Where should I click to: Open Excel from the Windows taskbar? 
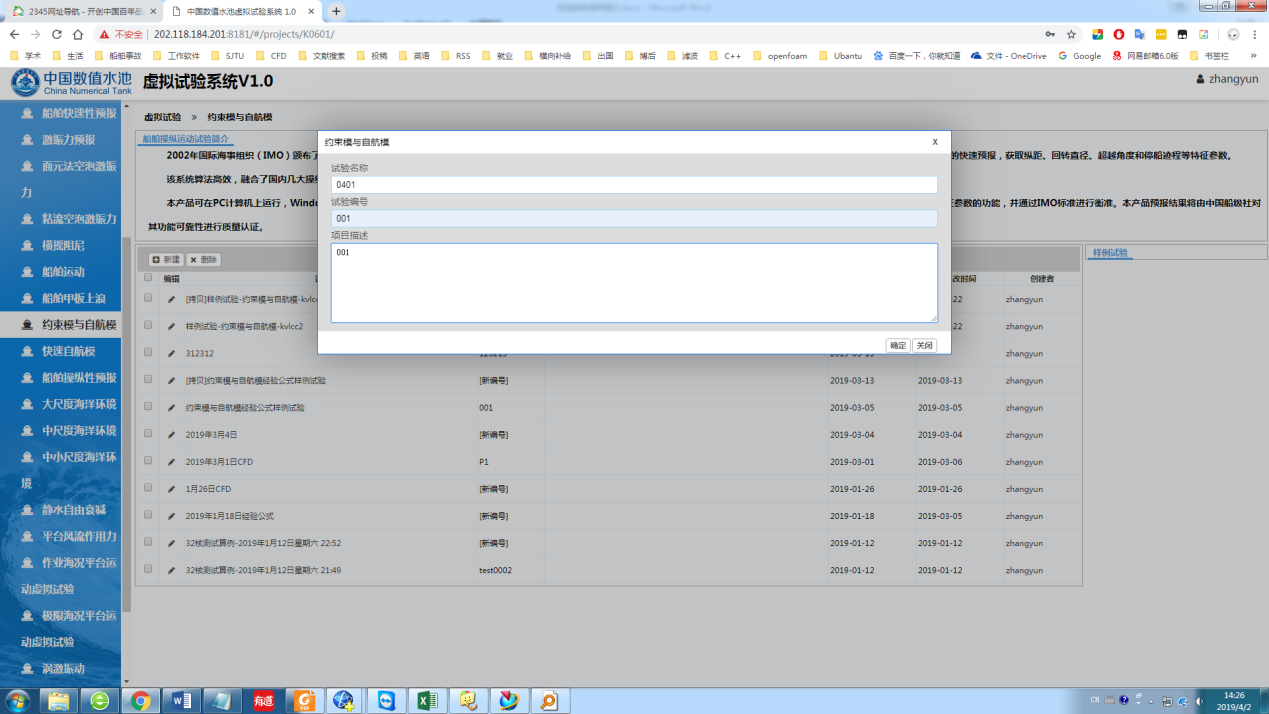pyautogui.click(x=427, y=700)
